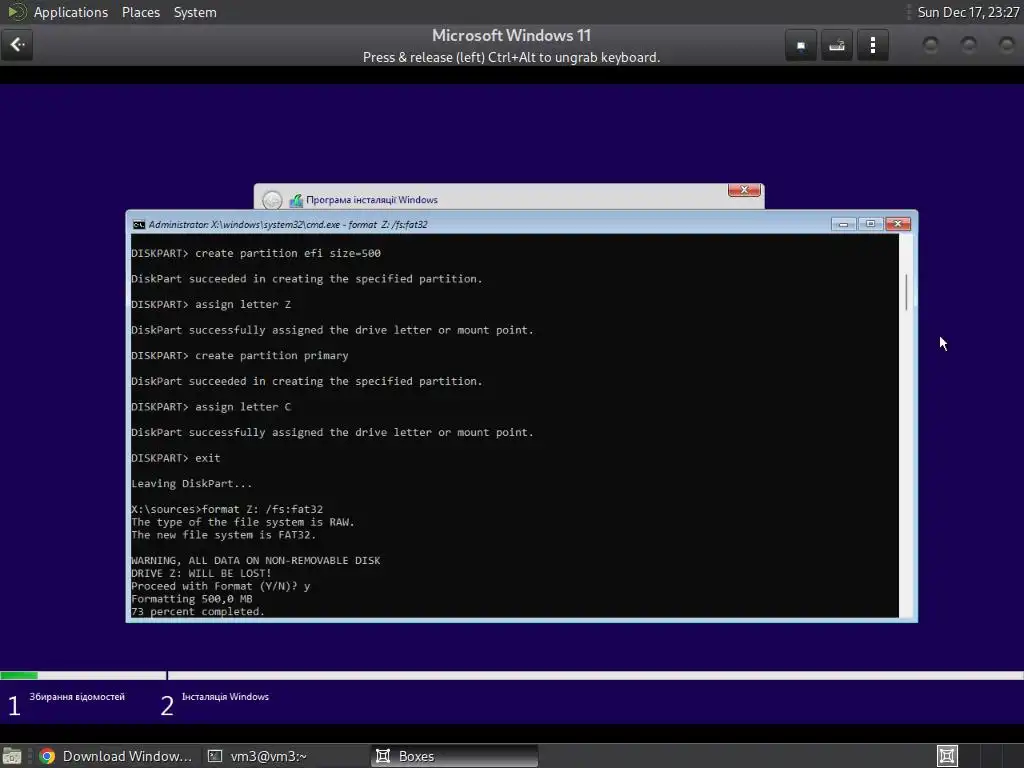This screenshot has width=1024, height=768.
Task: Click the Boxes fullscreen toggle button
Action: [x=801, y=45]
